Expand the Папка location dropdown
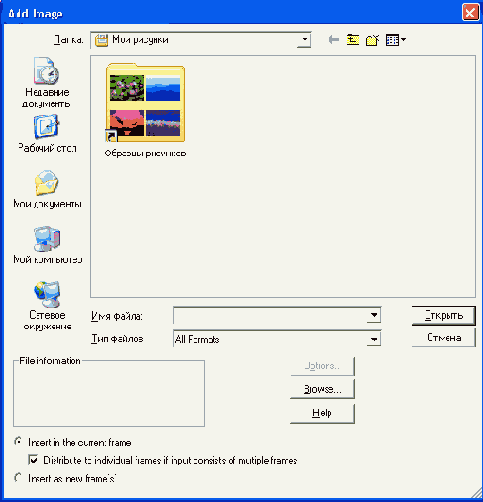 (x=304, y=40)
